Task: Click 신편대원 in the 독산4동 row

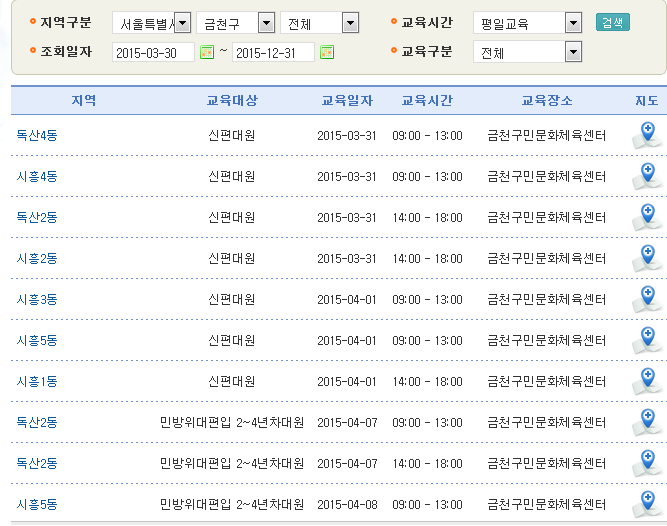Action: [232, 135]
